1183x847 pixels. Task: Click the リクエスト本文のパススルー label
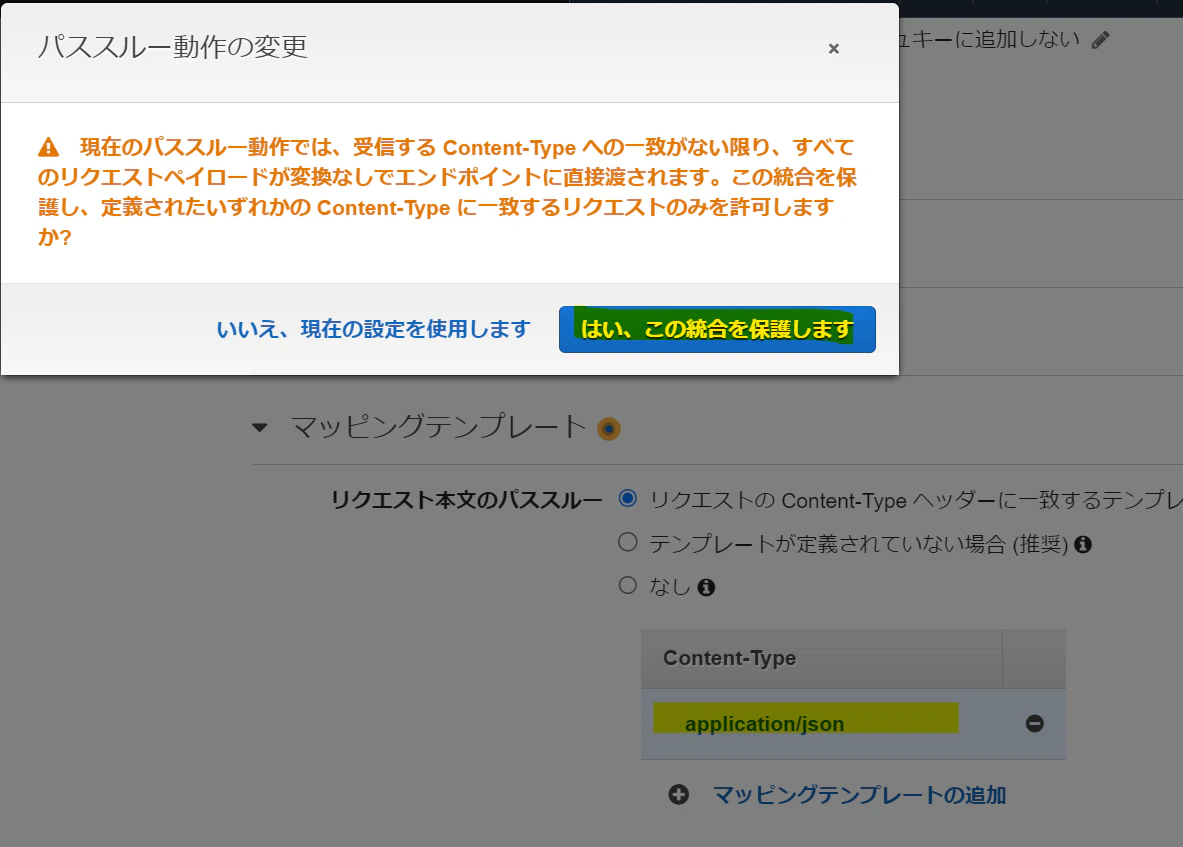pyautogui.click(x=466, y=500)
